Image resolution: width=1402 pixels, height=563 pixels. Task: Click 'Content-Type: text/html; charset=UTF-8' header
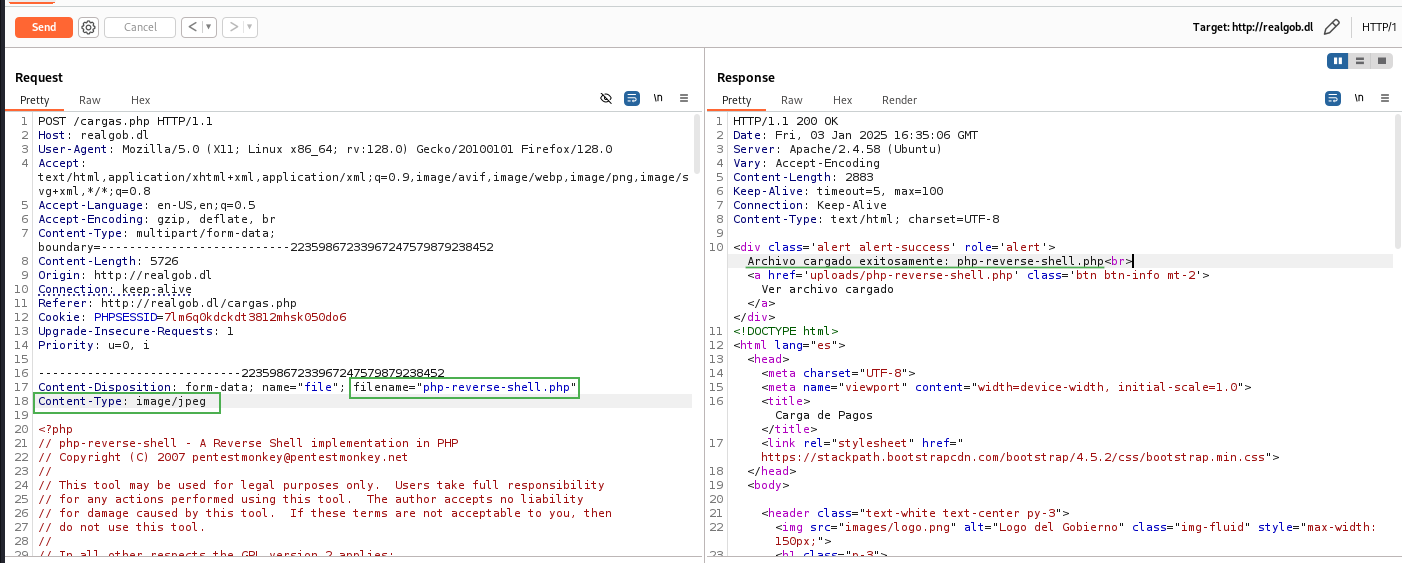866,219
